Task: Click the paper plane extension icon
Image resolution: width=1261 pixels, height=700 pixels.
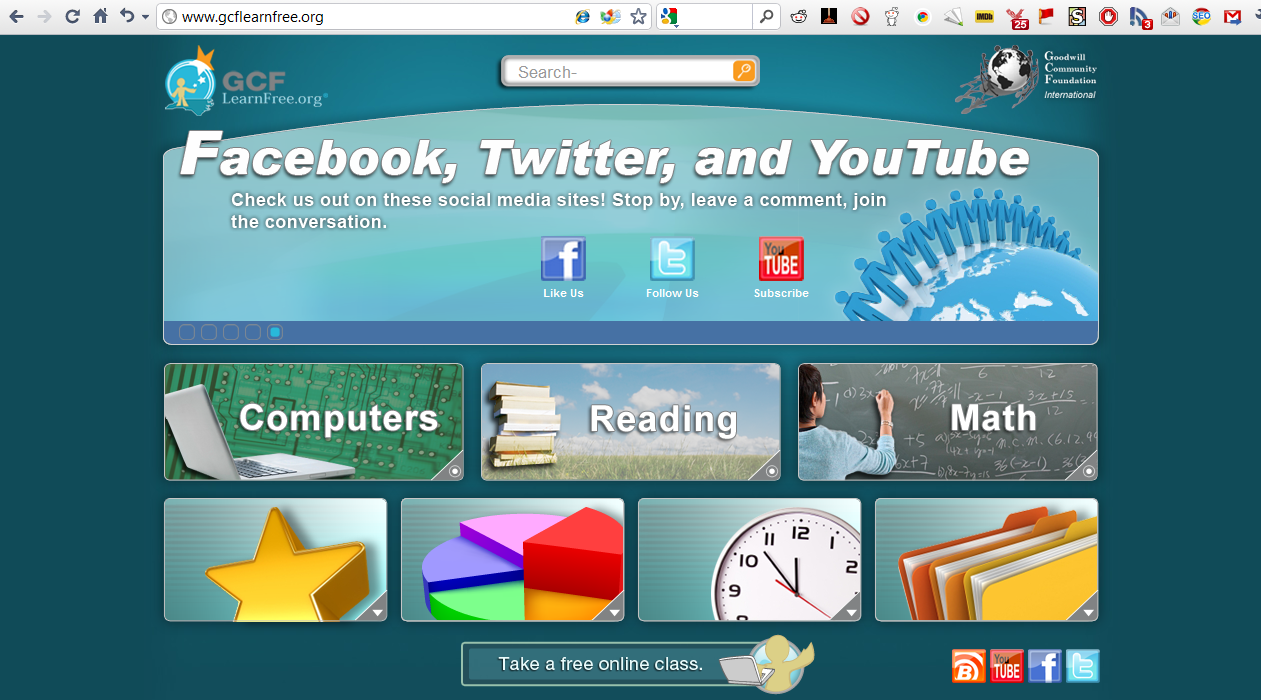Action: [x=953, y=16]
